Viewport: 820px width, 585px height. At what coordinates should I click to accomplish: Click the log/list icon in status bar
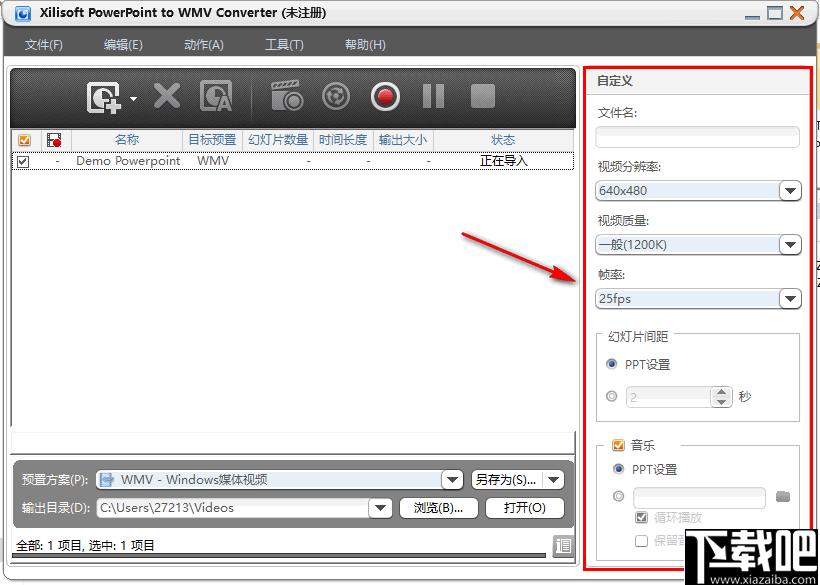(x=563, y=546)
